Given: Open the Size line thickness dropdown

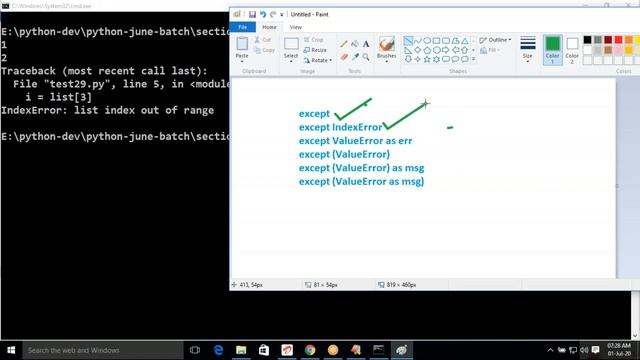Looking at the screenshot, I should pos(528,49).
